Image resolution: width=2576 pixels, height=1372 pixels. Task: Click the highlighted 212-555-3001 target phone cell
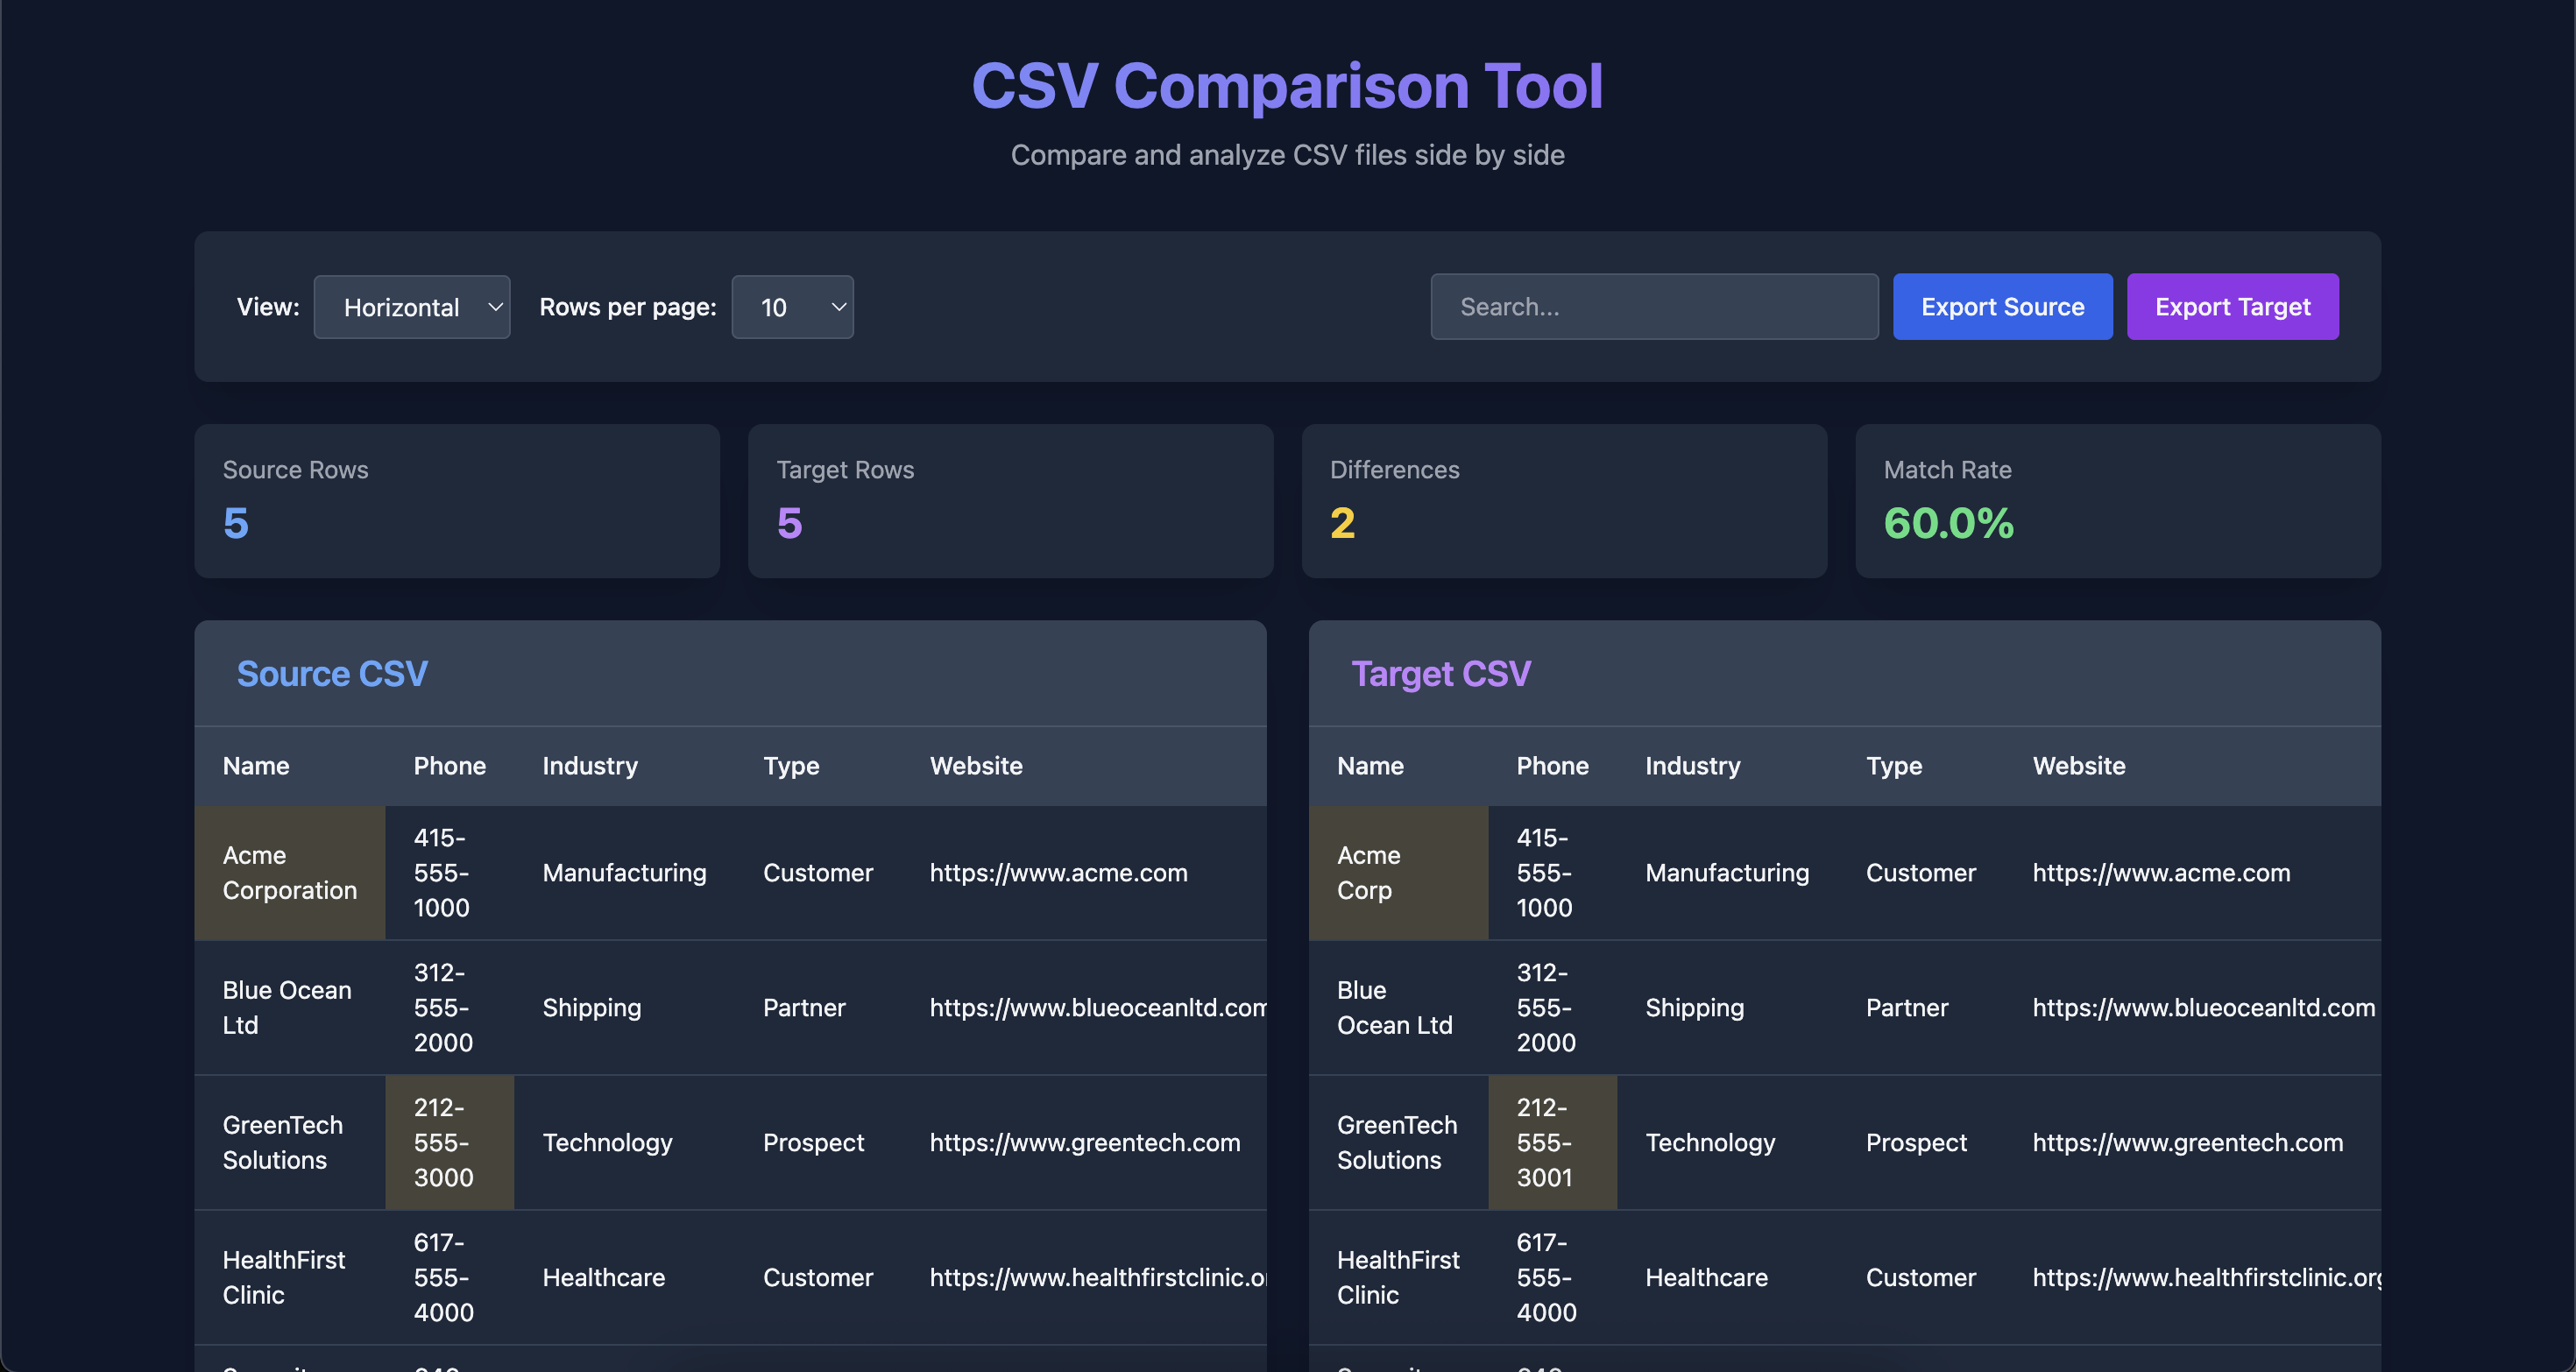1551,1142
